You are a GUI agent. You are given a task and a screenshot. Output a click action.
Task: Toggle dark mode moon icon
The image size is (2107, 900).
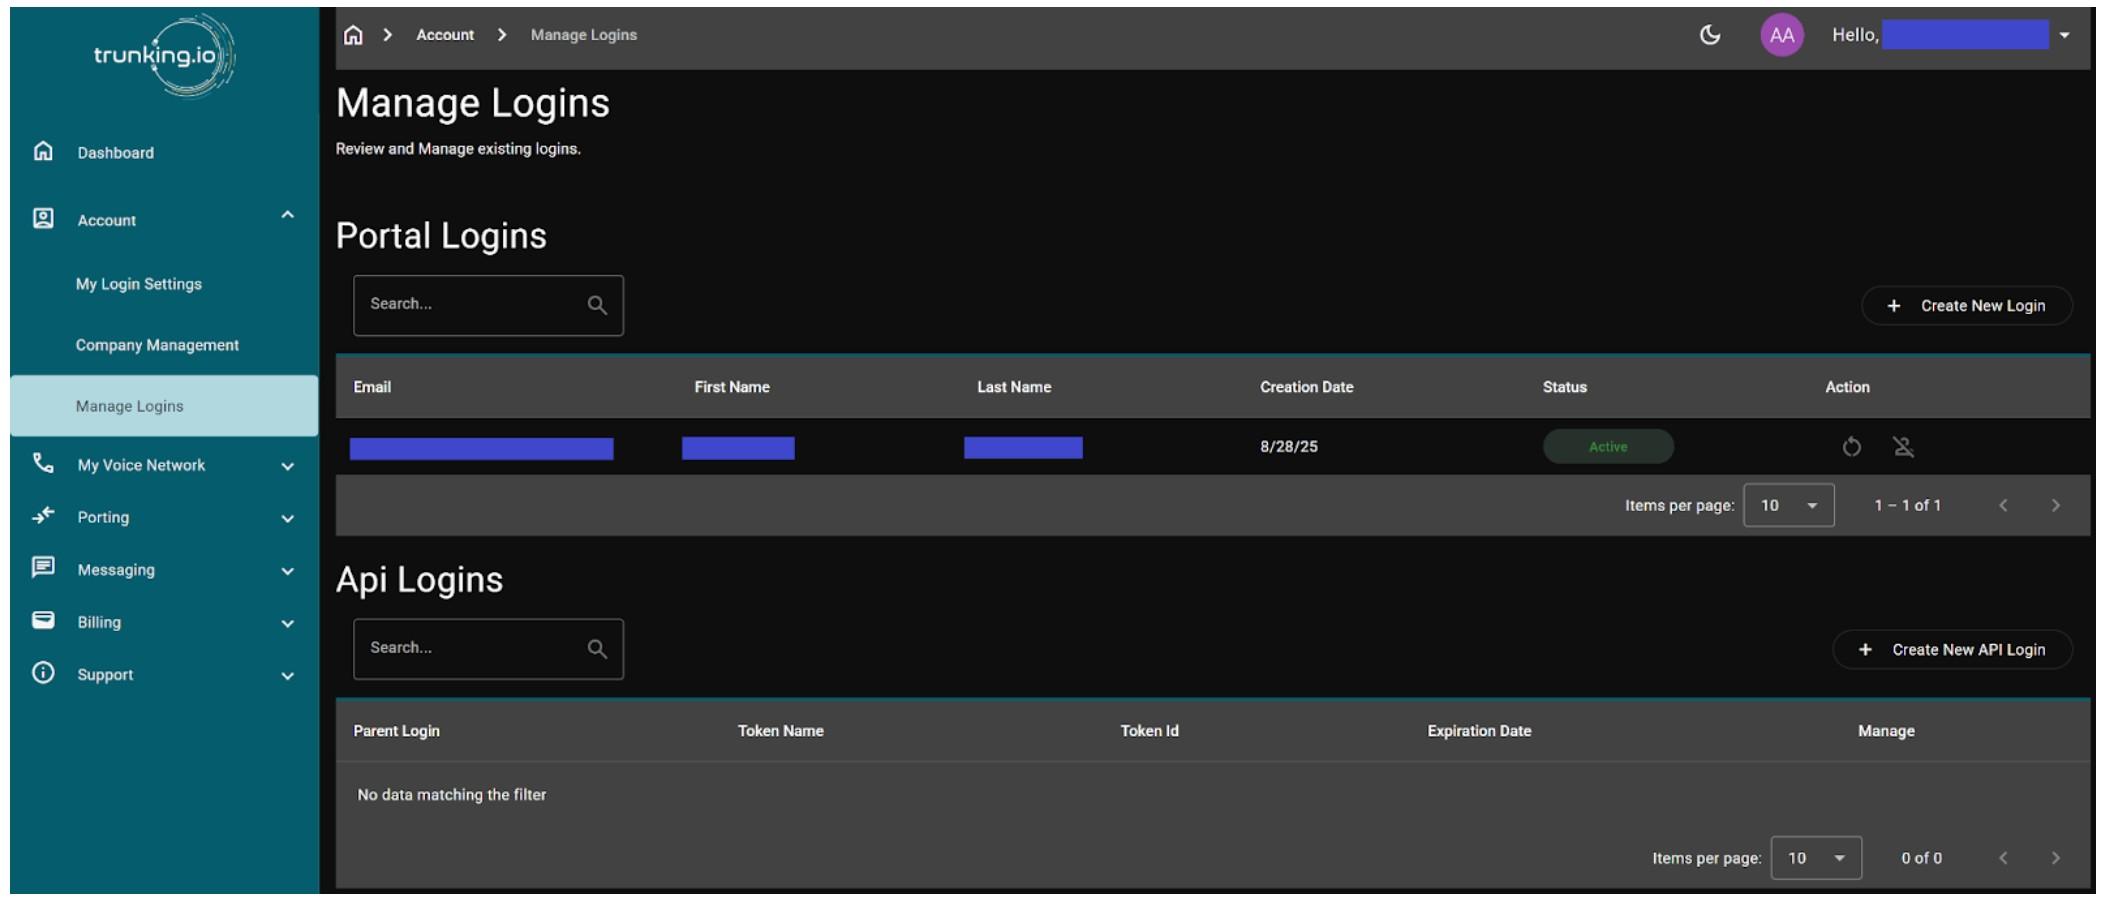pyautogui.click(x=1710, y=35)
